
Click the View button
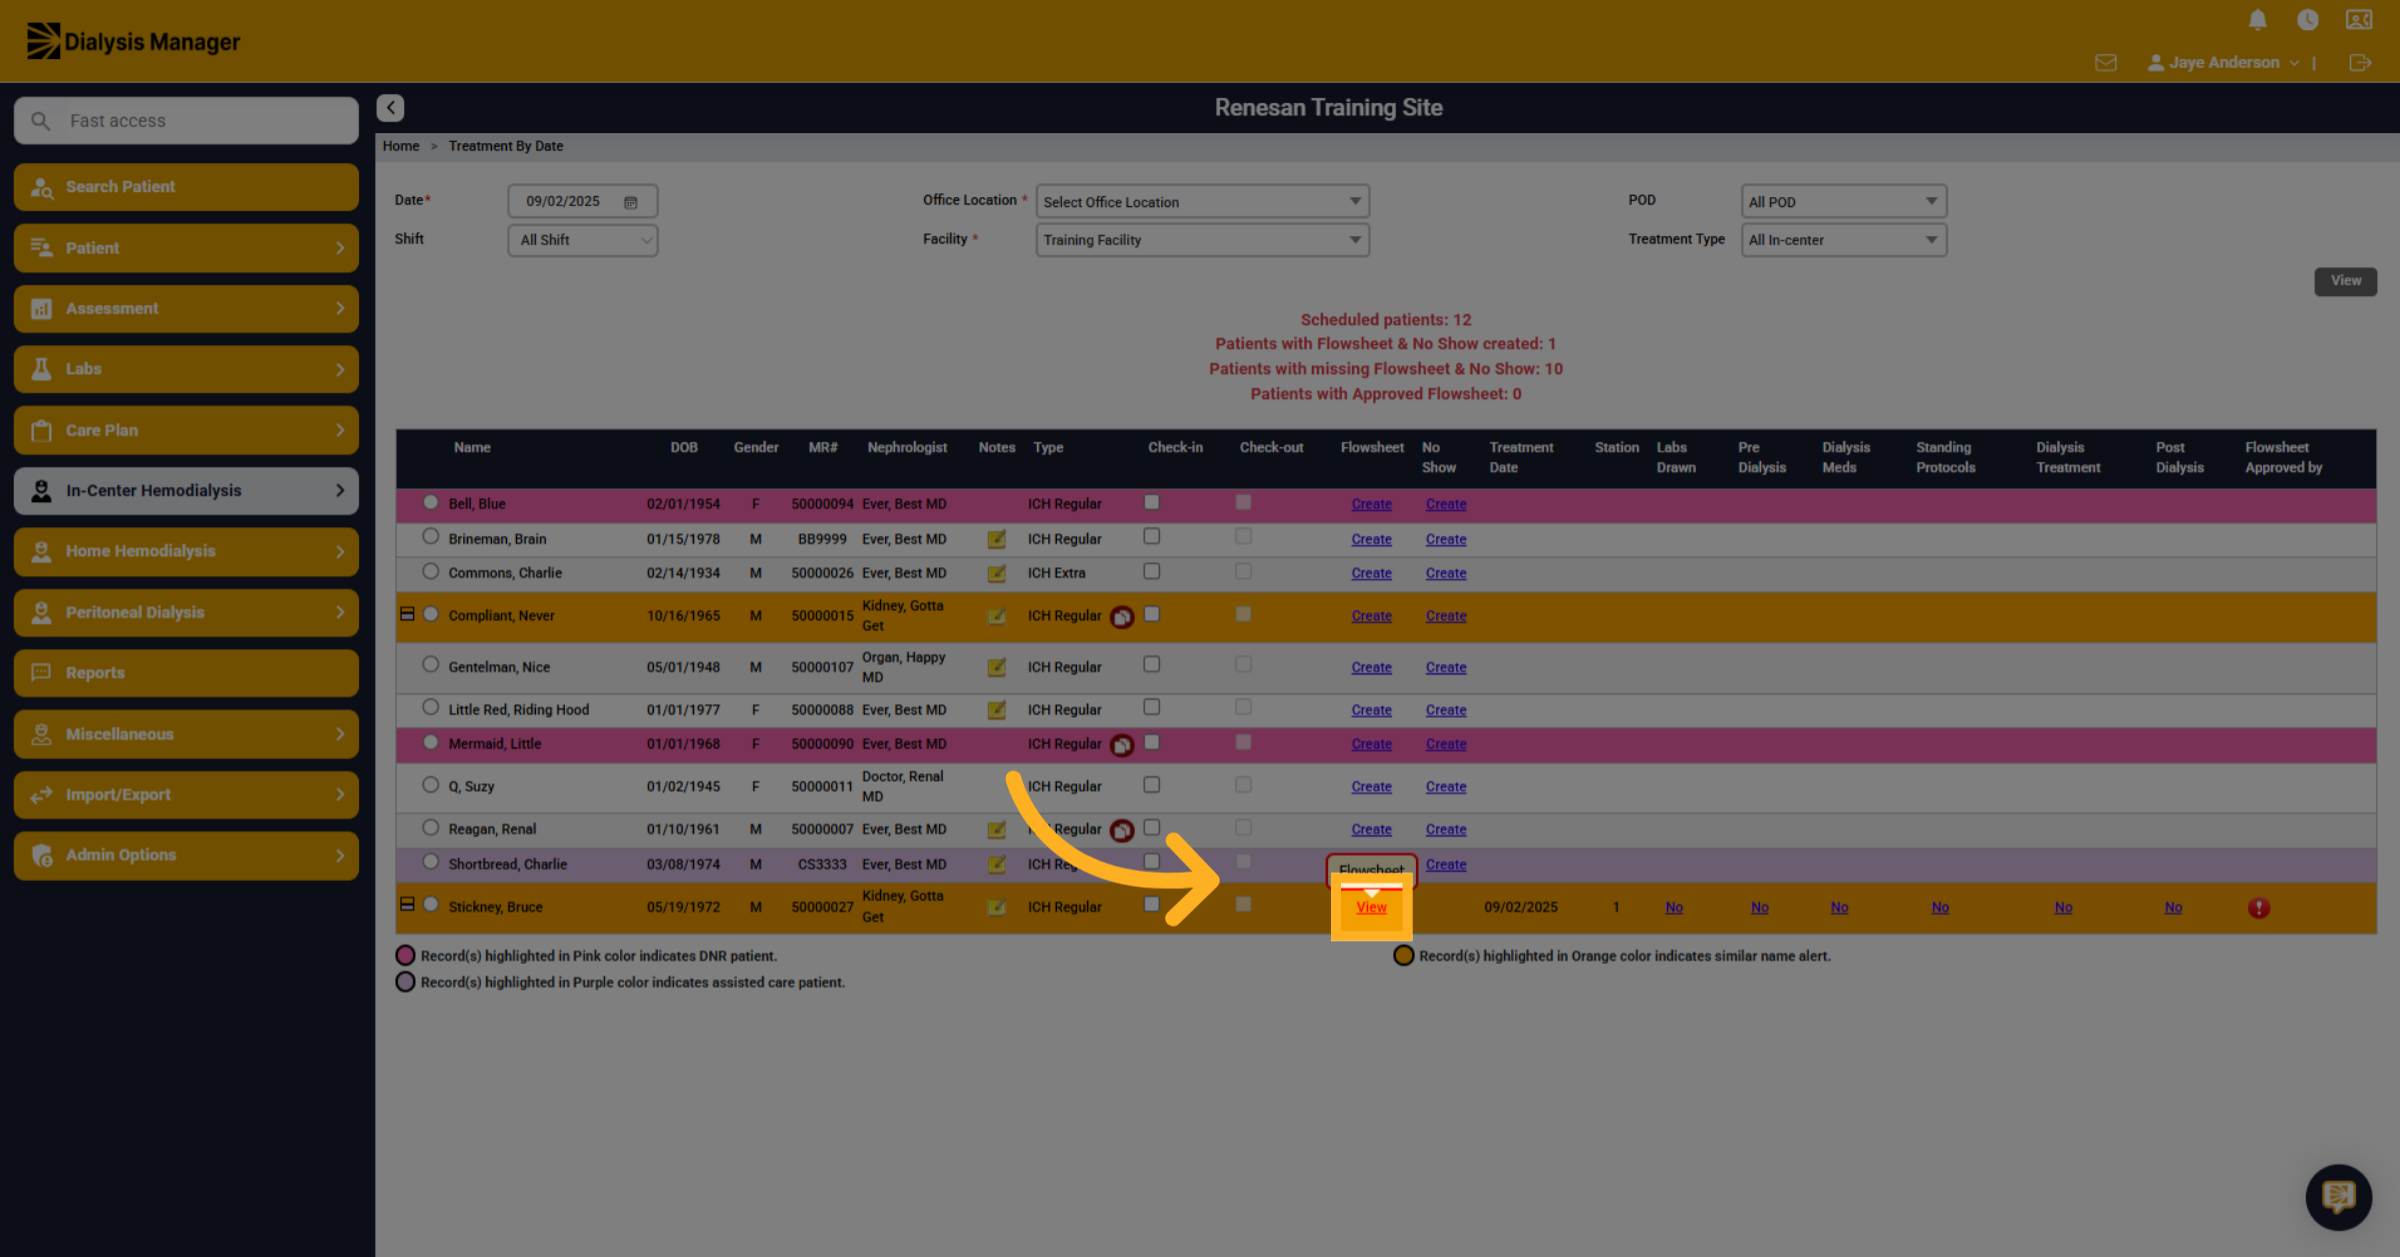tap(2345, 281)
